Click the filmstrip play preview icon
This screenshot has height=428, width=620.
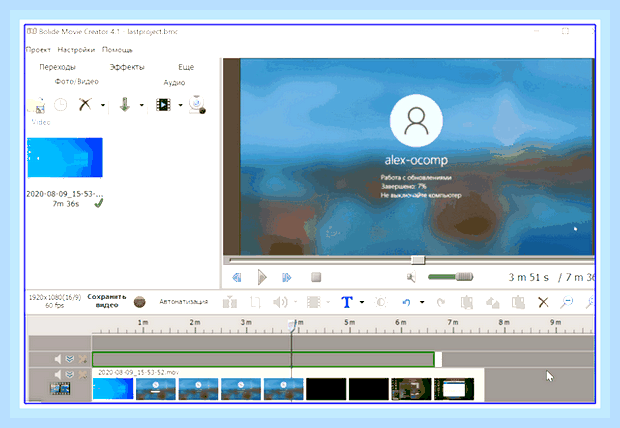(x=163, y=104)
